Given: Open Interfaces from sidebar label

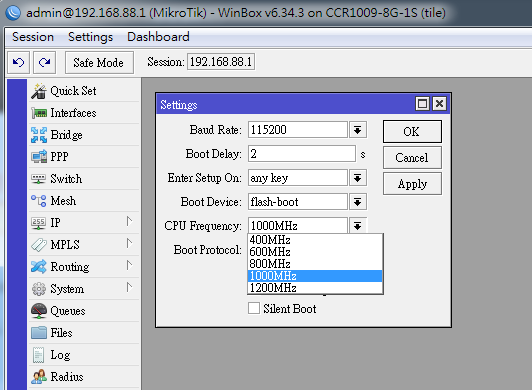Looking at the screenshot, I should point(73,113).
